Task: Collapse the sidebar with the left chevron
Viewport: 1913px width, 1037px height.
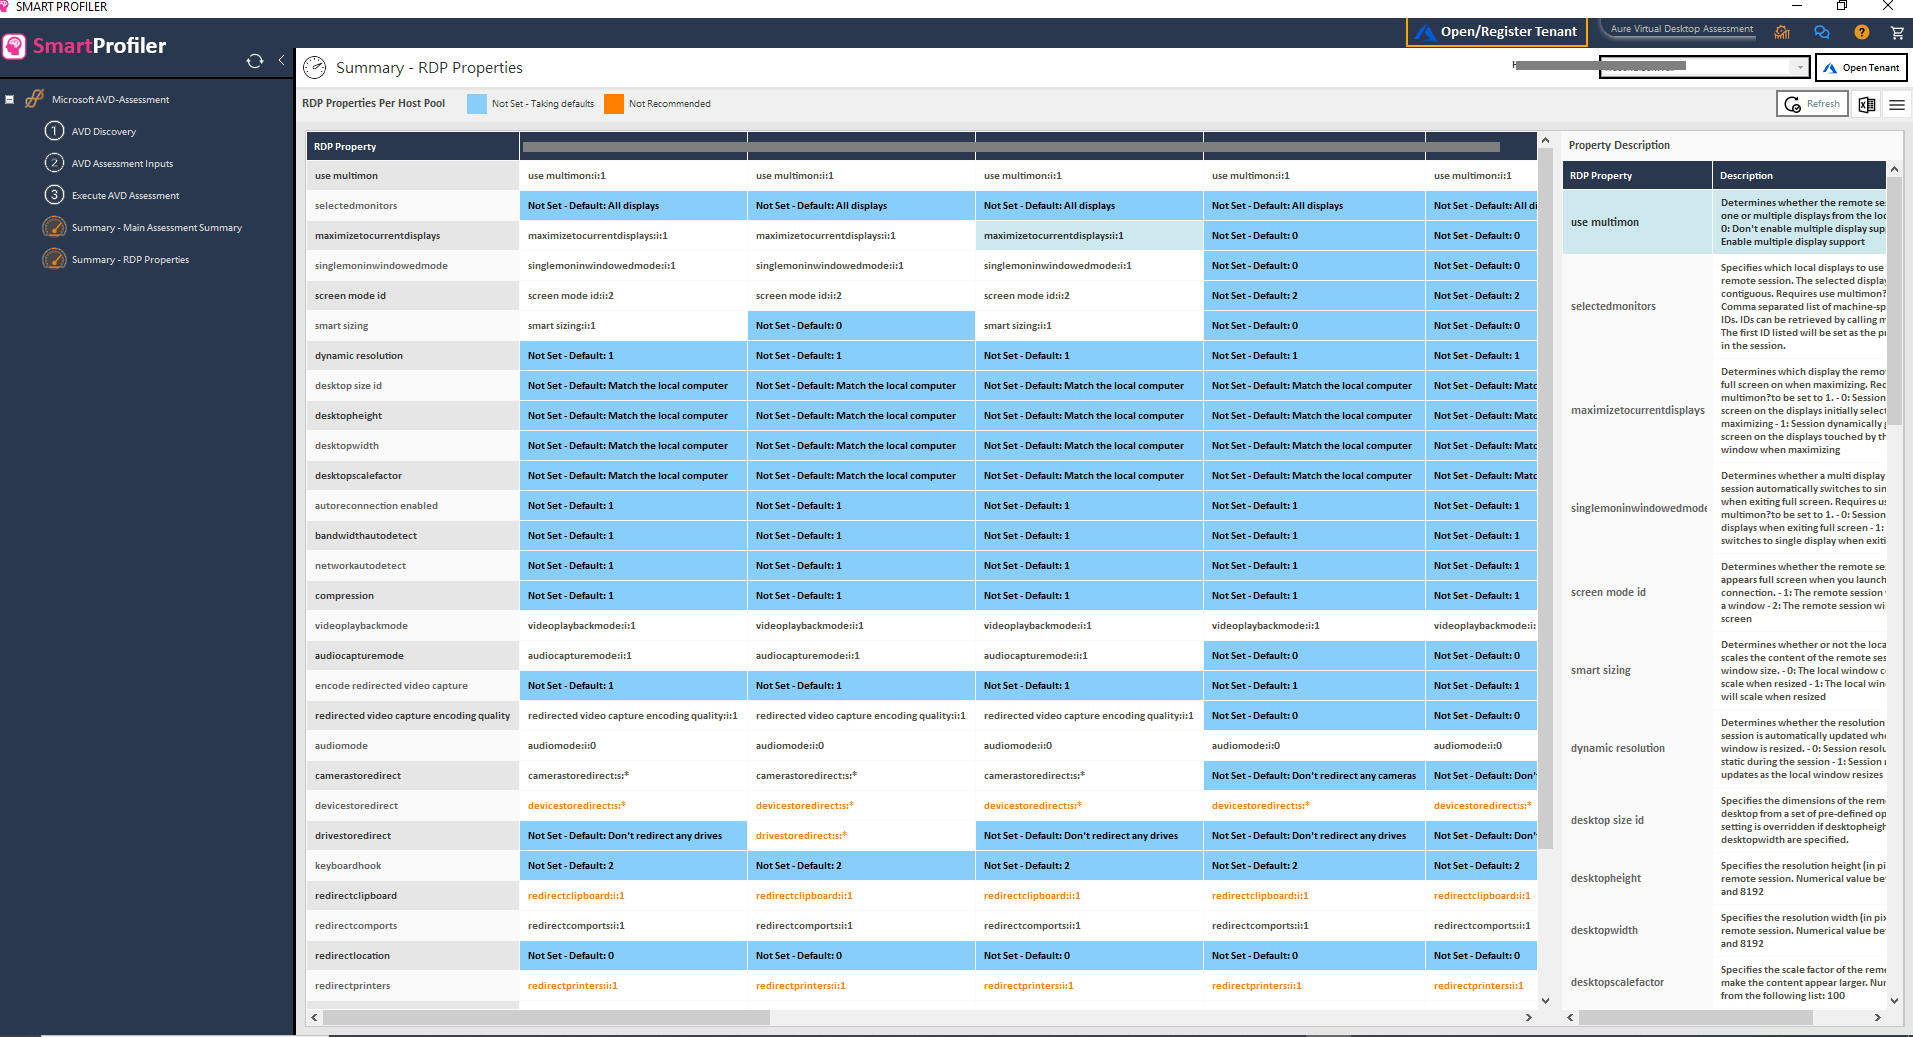Action: [x=281, y=60]
